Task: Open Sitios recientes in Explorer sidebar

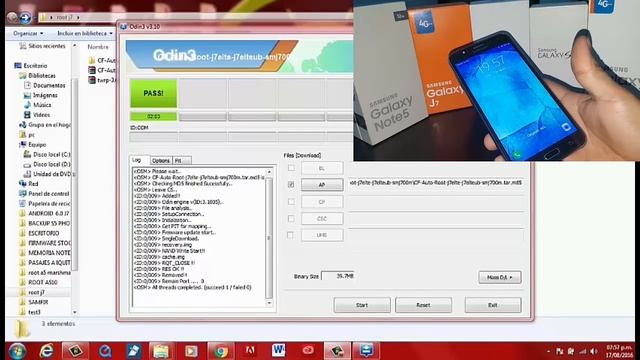Action: 42,46
